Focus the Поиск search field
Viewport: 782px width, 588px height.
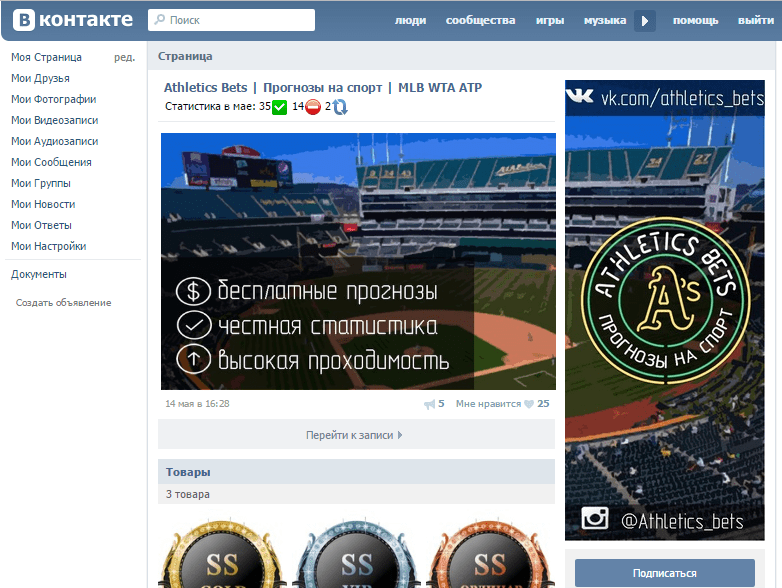click(231, 20)
